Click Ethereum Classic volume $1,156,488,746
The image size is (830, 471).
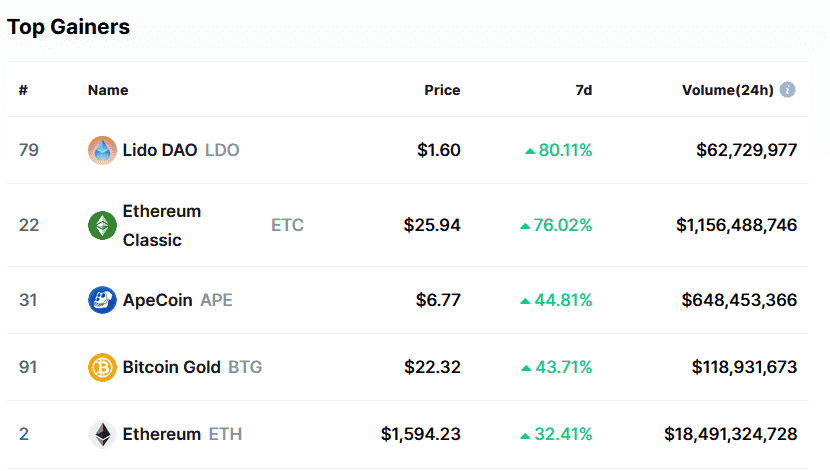click(736, 225)
